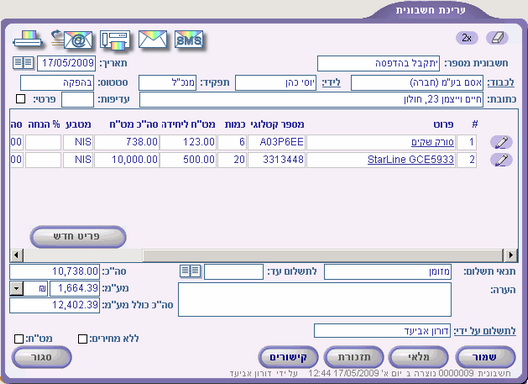Image resolution: width=528 pixels, height=384 pixels.
Task: Click the מלאי inventory button
Action: (419, 357)
